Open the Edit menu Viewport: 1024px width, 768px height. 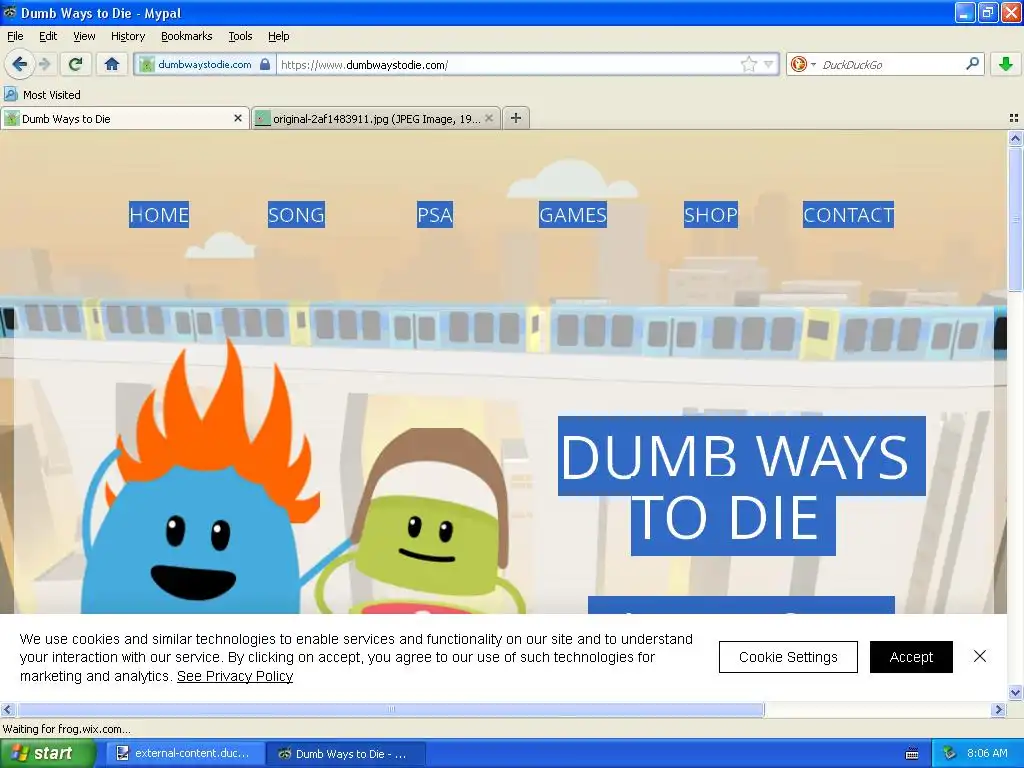pos(48,36)
